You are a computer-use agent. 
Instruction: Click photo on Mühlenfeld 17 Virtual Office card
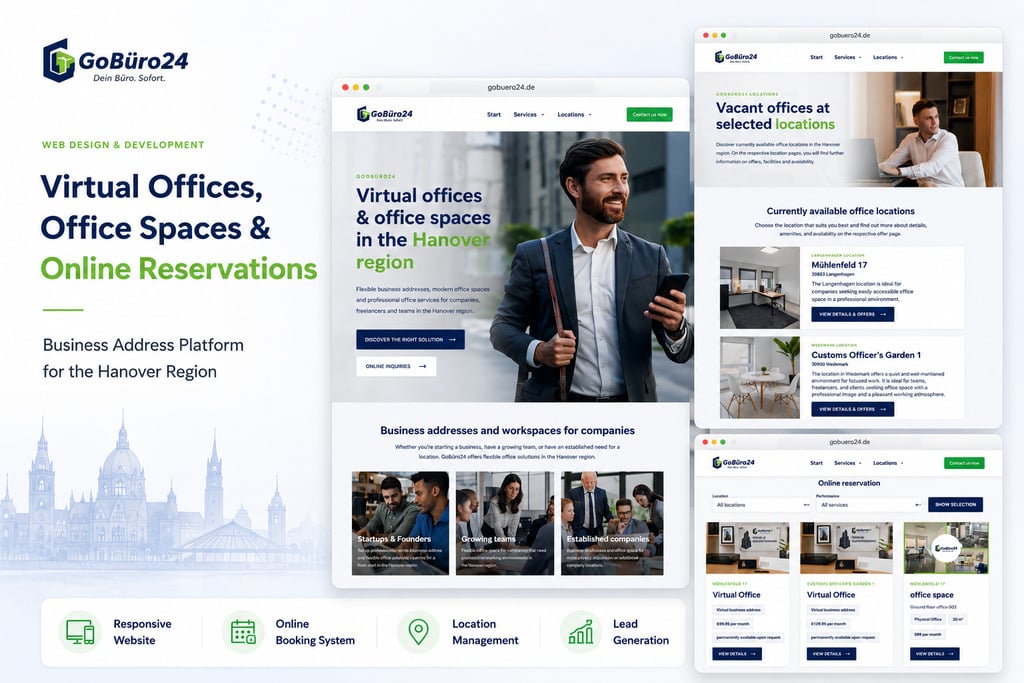[x=748, y=548]
